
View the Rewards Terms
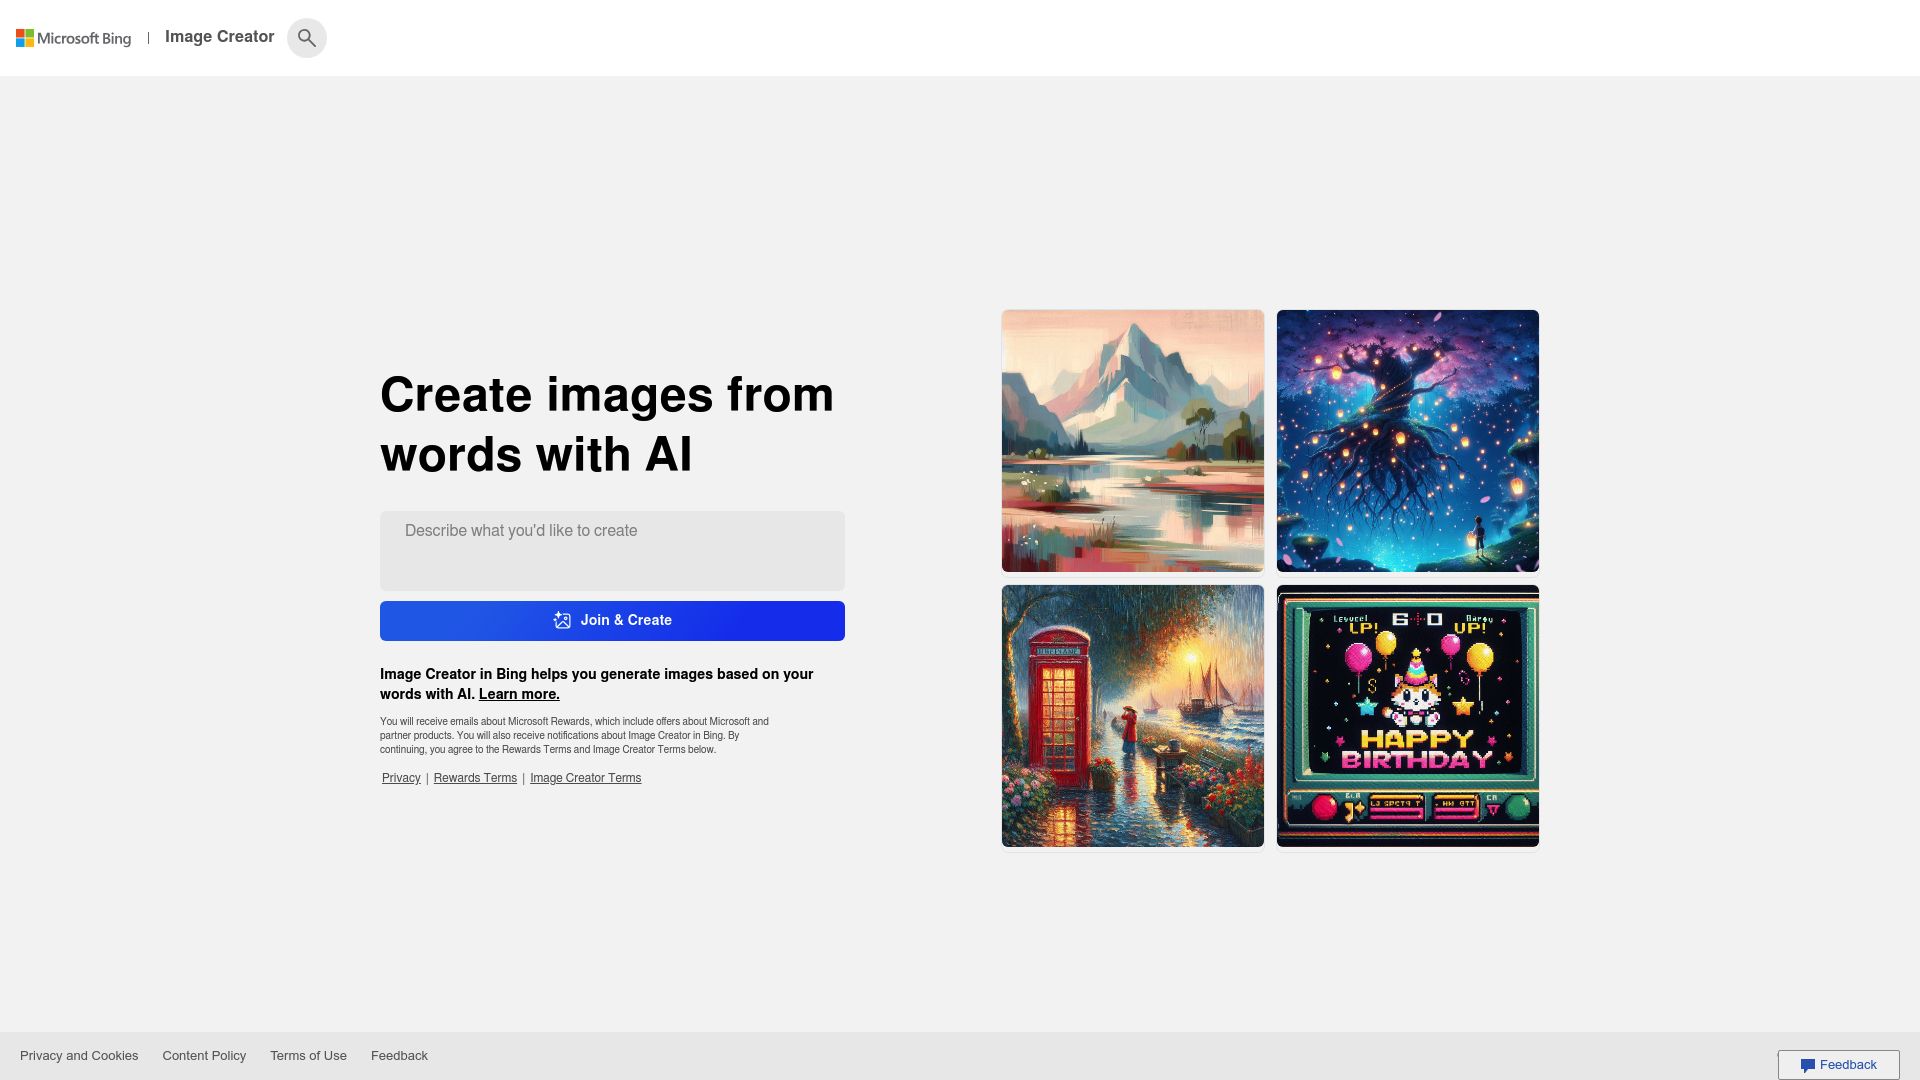point(475,777)
